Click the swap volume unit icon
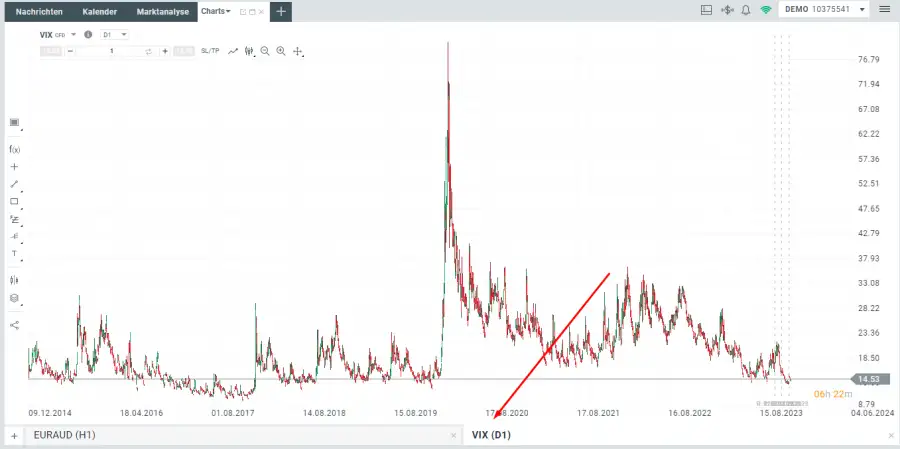The width and height of the screenshot is (900, 449). [x=149, y=51]
